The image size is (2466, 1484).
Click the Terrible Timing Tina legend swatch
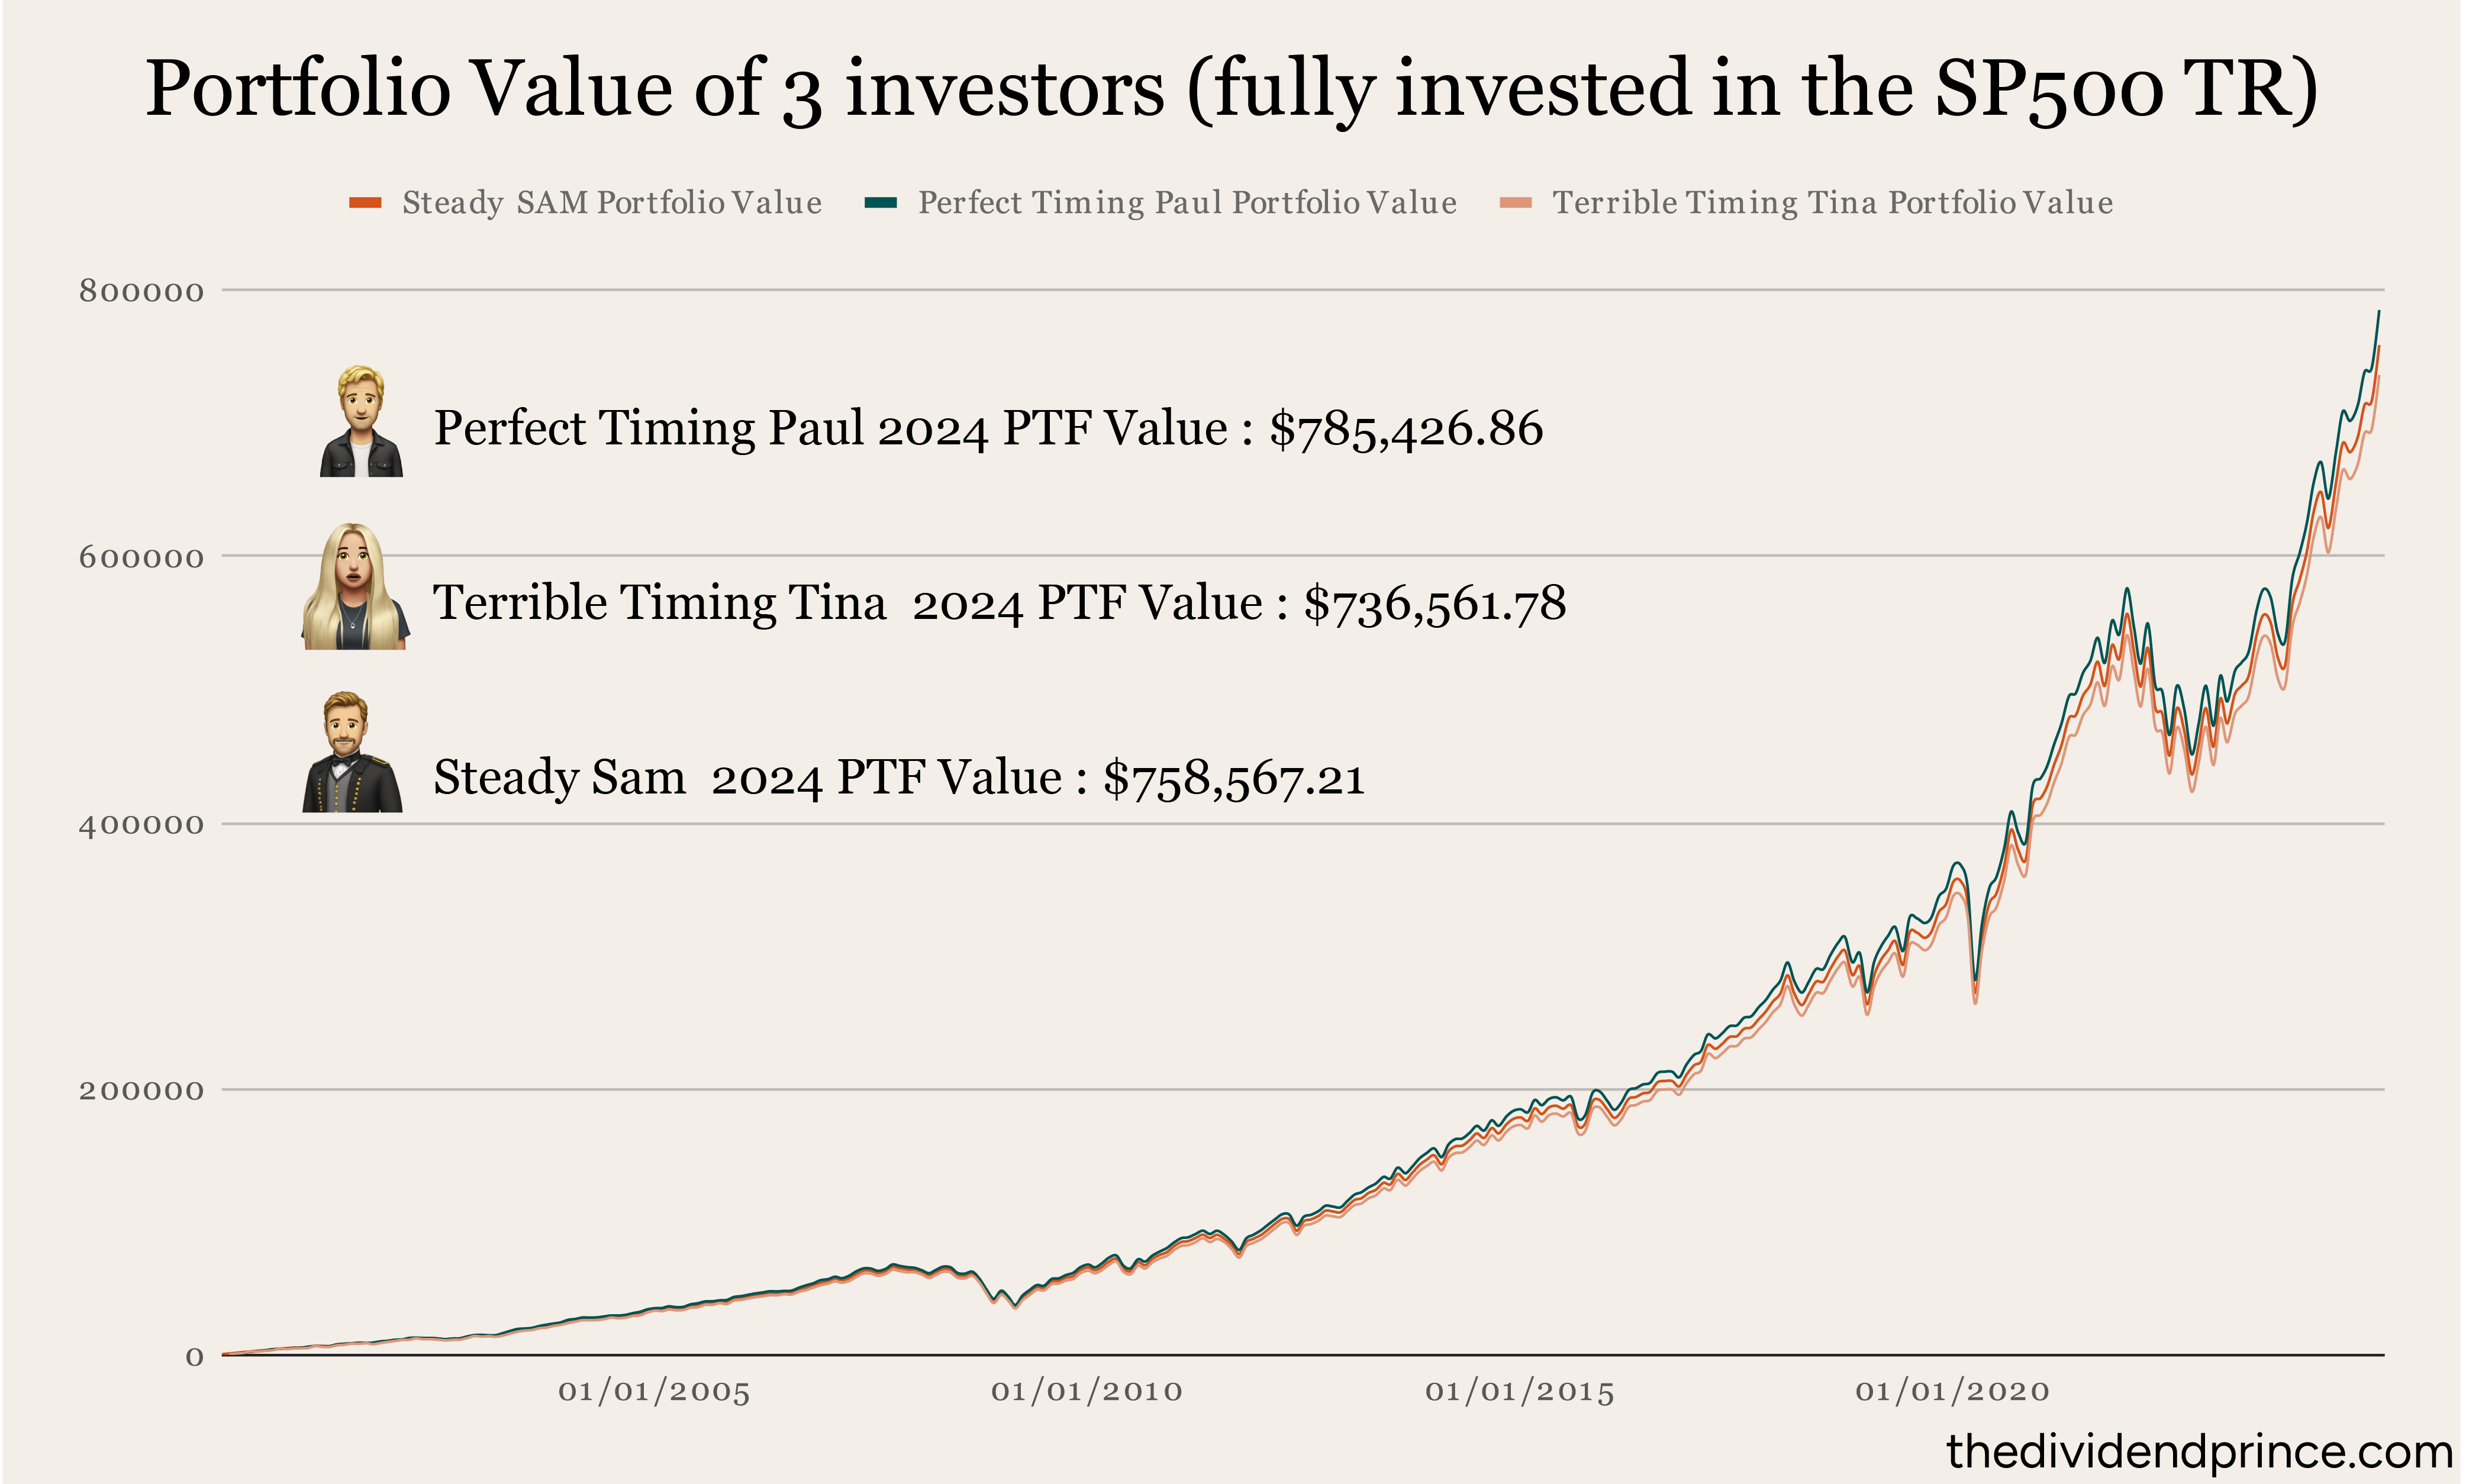coord(1515,203)
